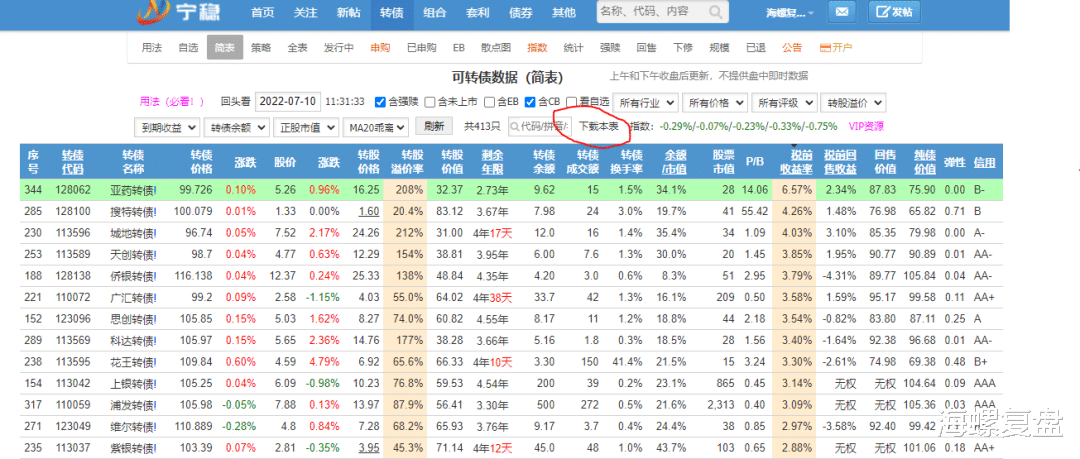Click the 开户 card icon link
Viewport: 1080px width, 459px height.
(836, 48)
